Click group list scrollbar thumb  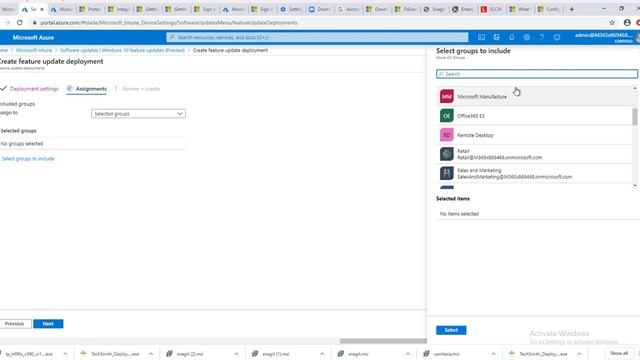(x=635, y=117)
